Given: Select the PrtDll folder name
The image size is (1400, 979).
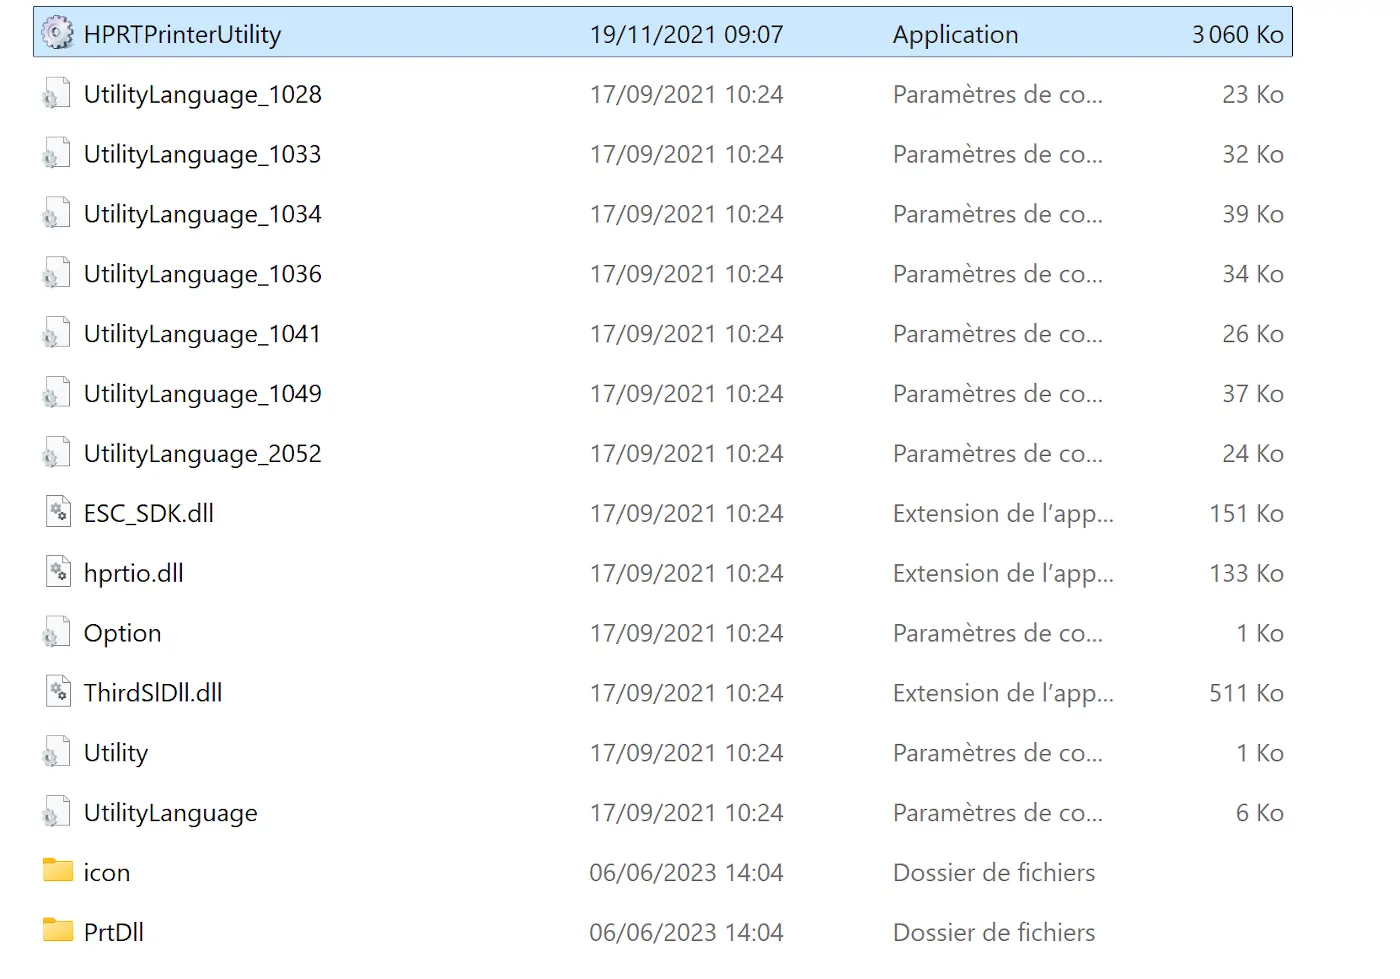Looking at the screenshot, I should 114,933.
